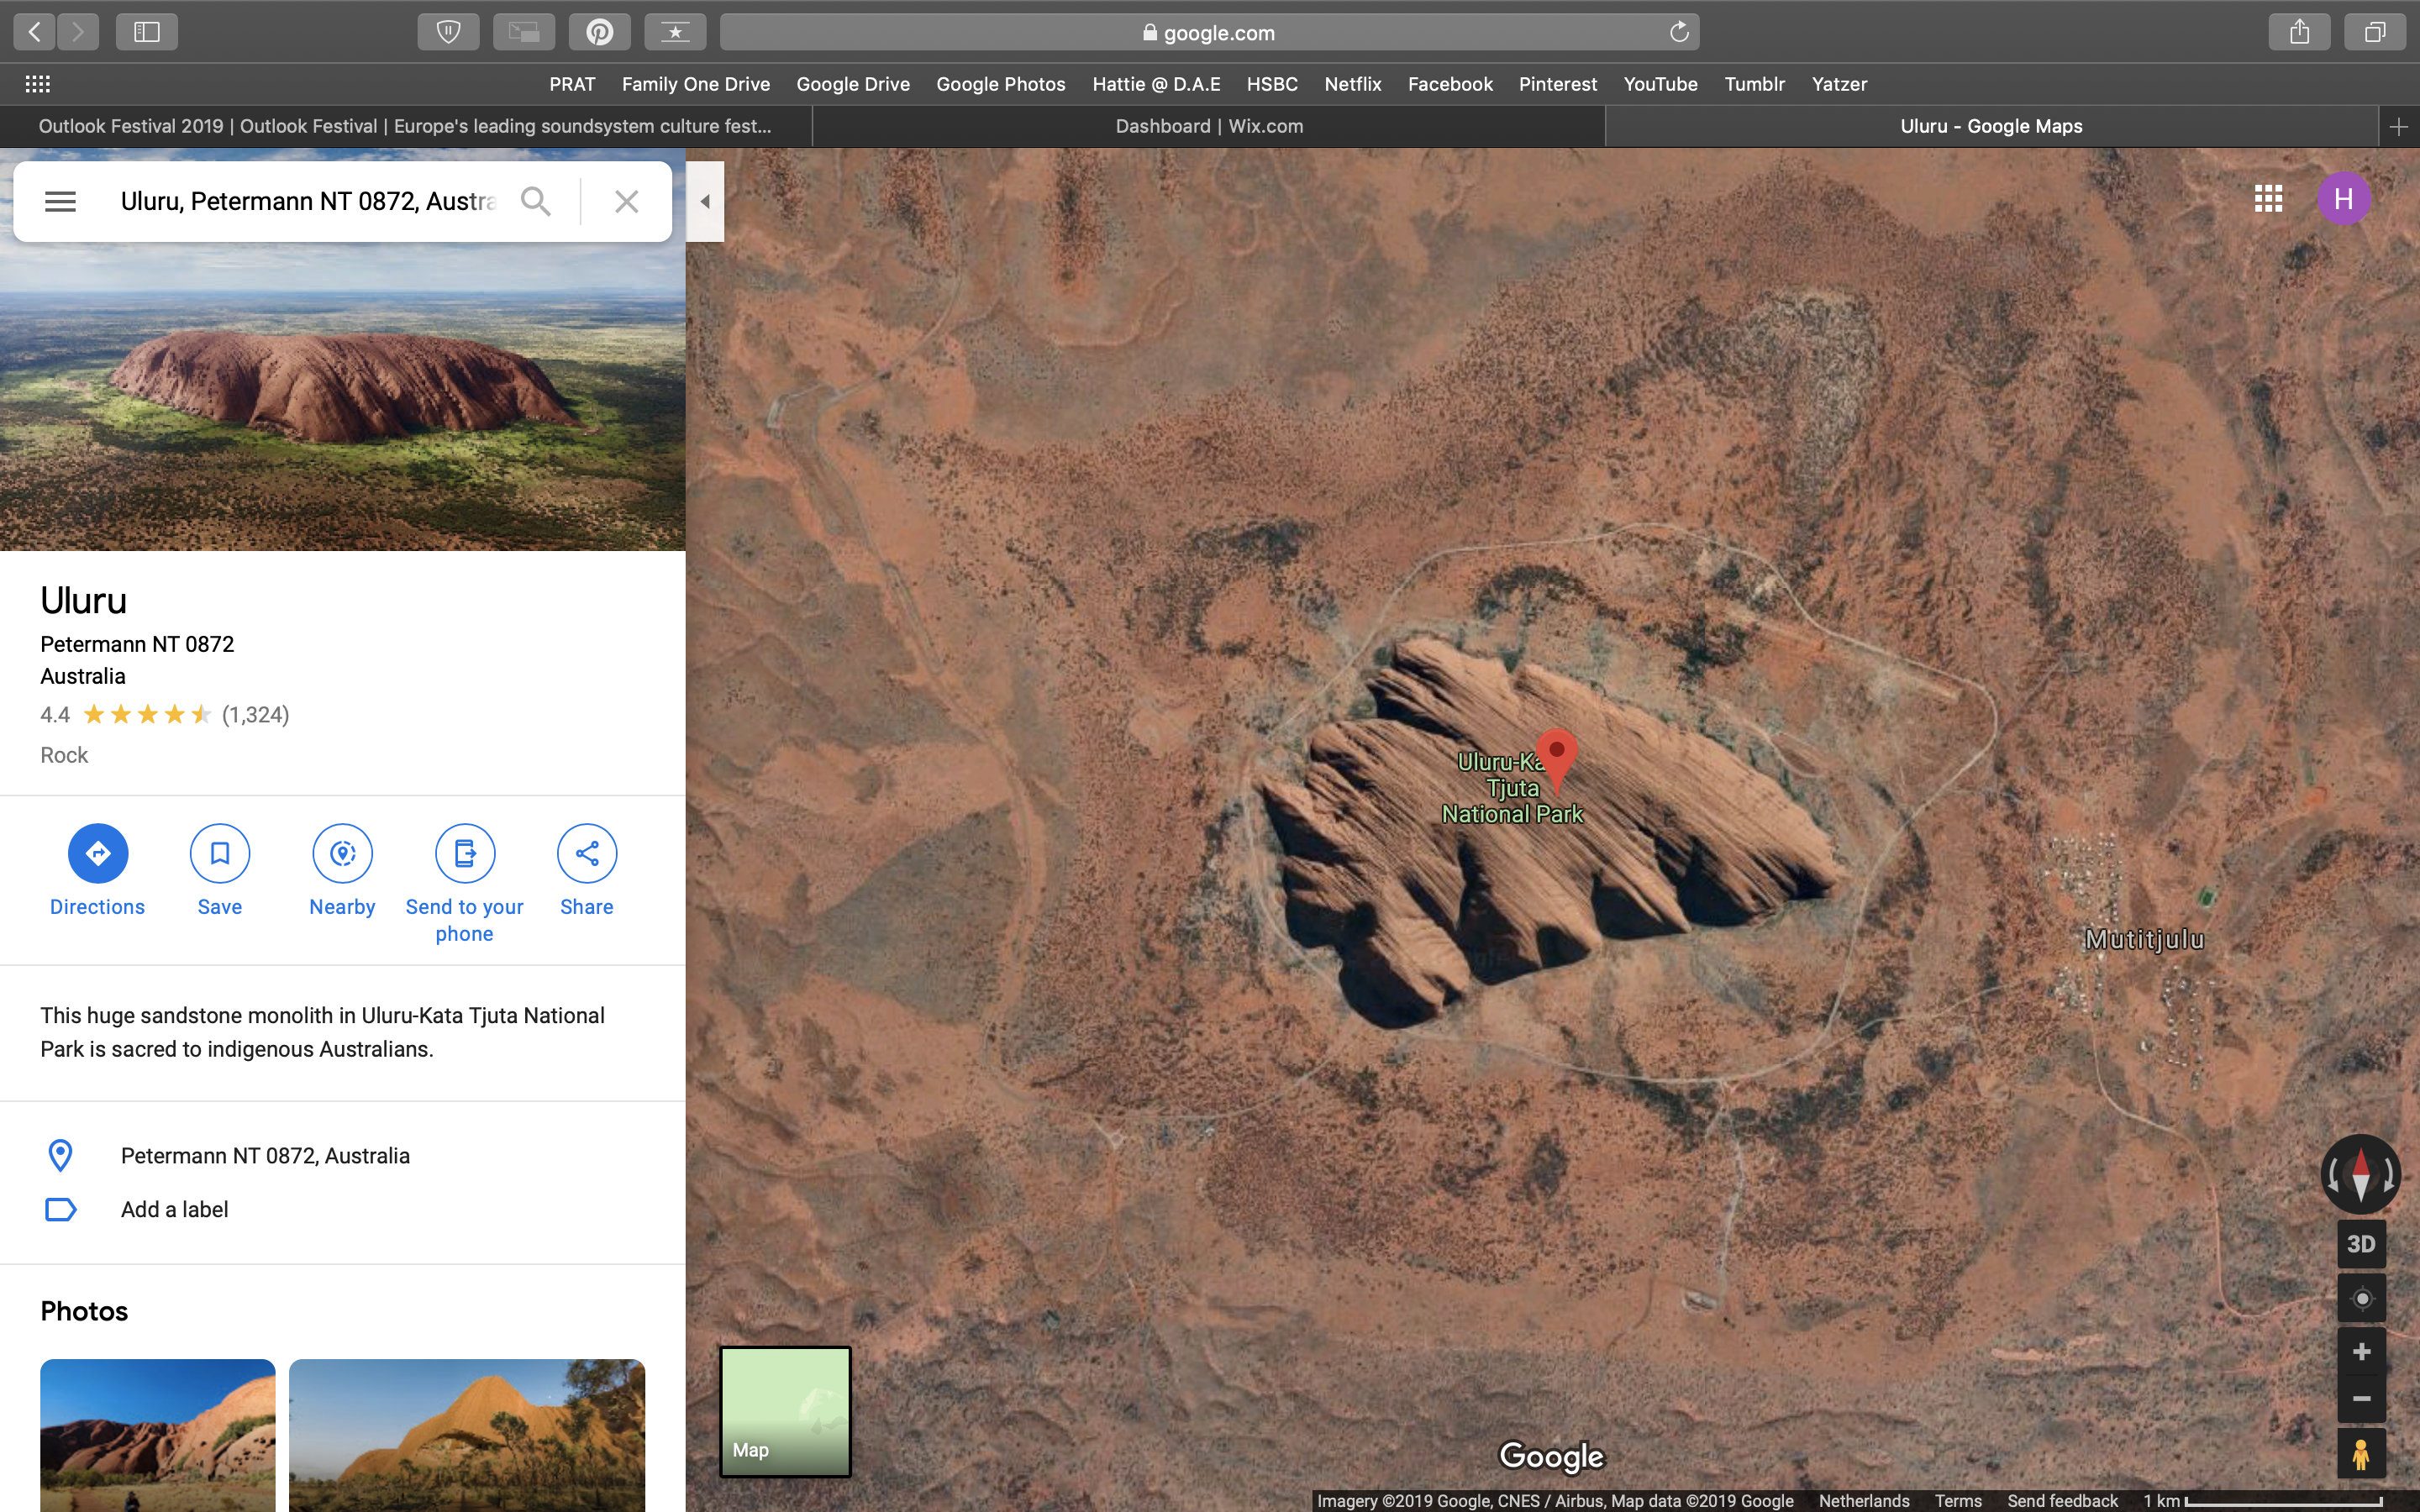Switch the layer to Map view

pos(785,1411)
